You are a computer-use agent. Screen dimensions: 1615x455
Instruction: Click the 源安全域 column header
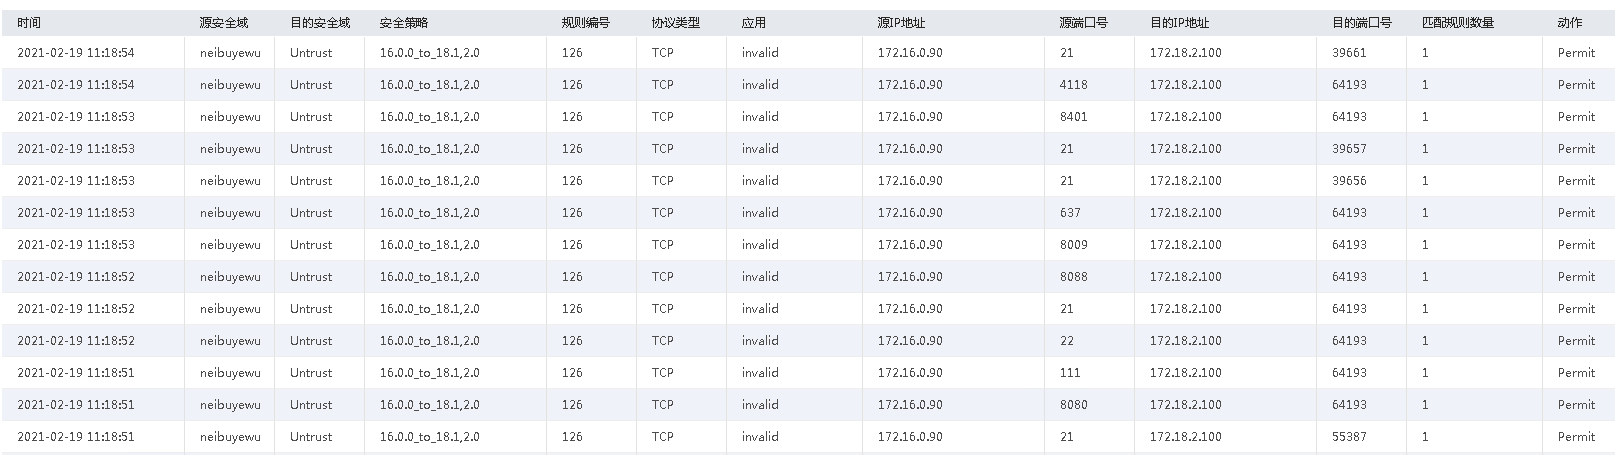pyautogui.click(x=223, y=22)
